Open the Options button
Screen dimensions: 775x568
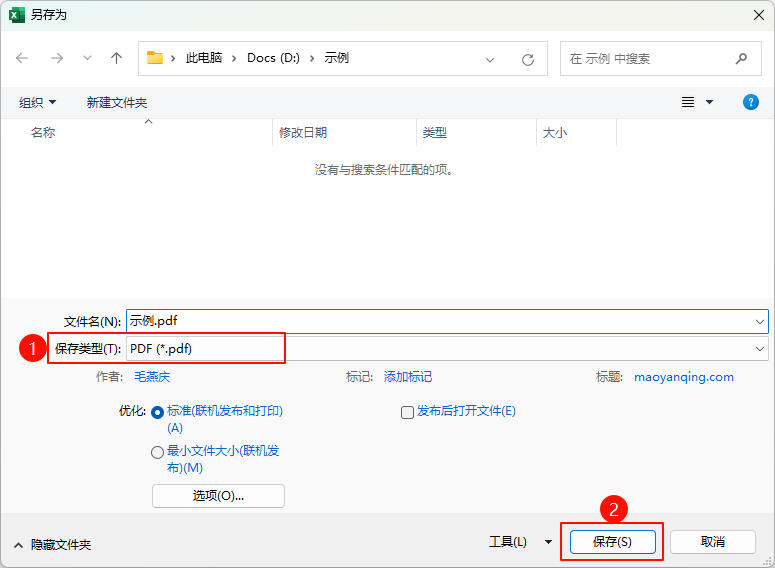coord(218,496)
